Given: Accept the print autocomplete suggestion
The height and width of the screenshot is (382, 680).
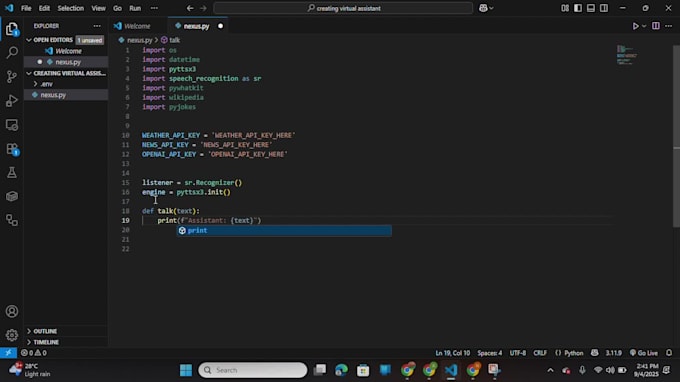Looking at the screenshot, I should click(284, 230).
